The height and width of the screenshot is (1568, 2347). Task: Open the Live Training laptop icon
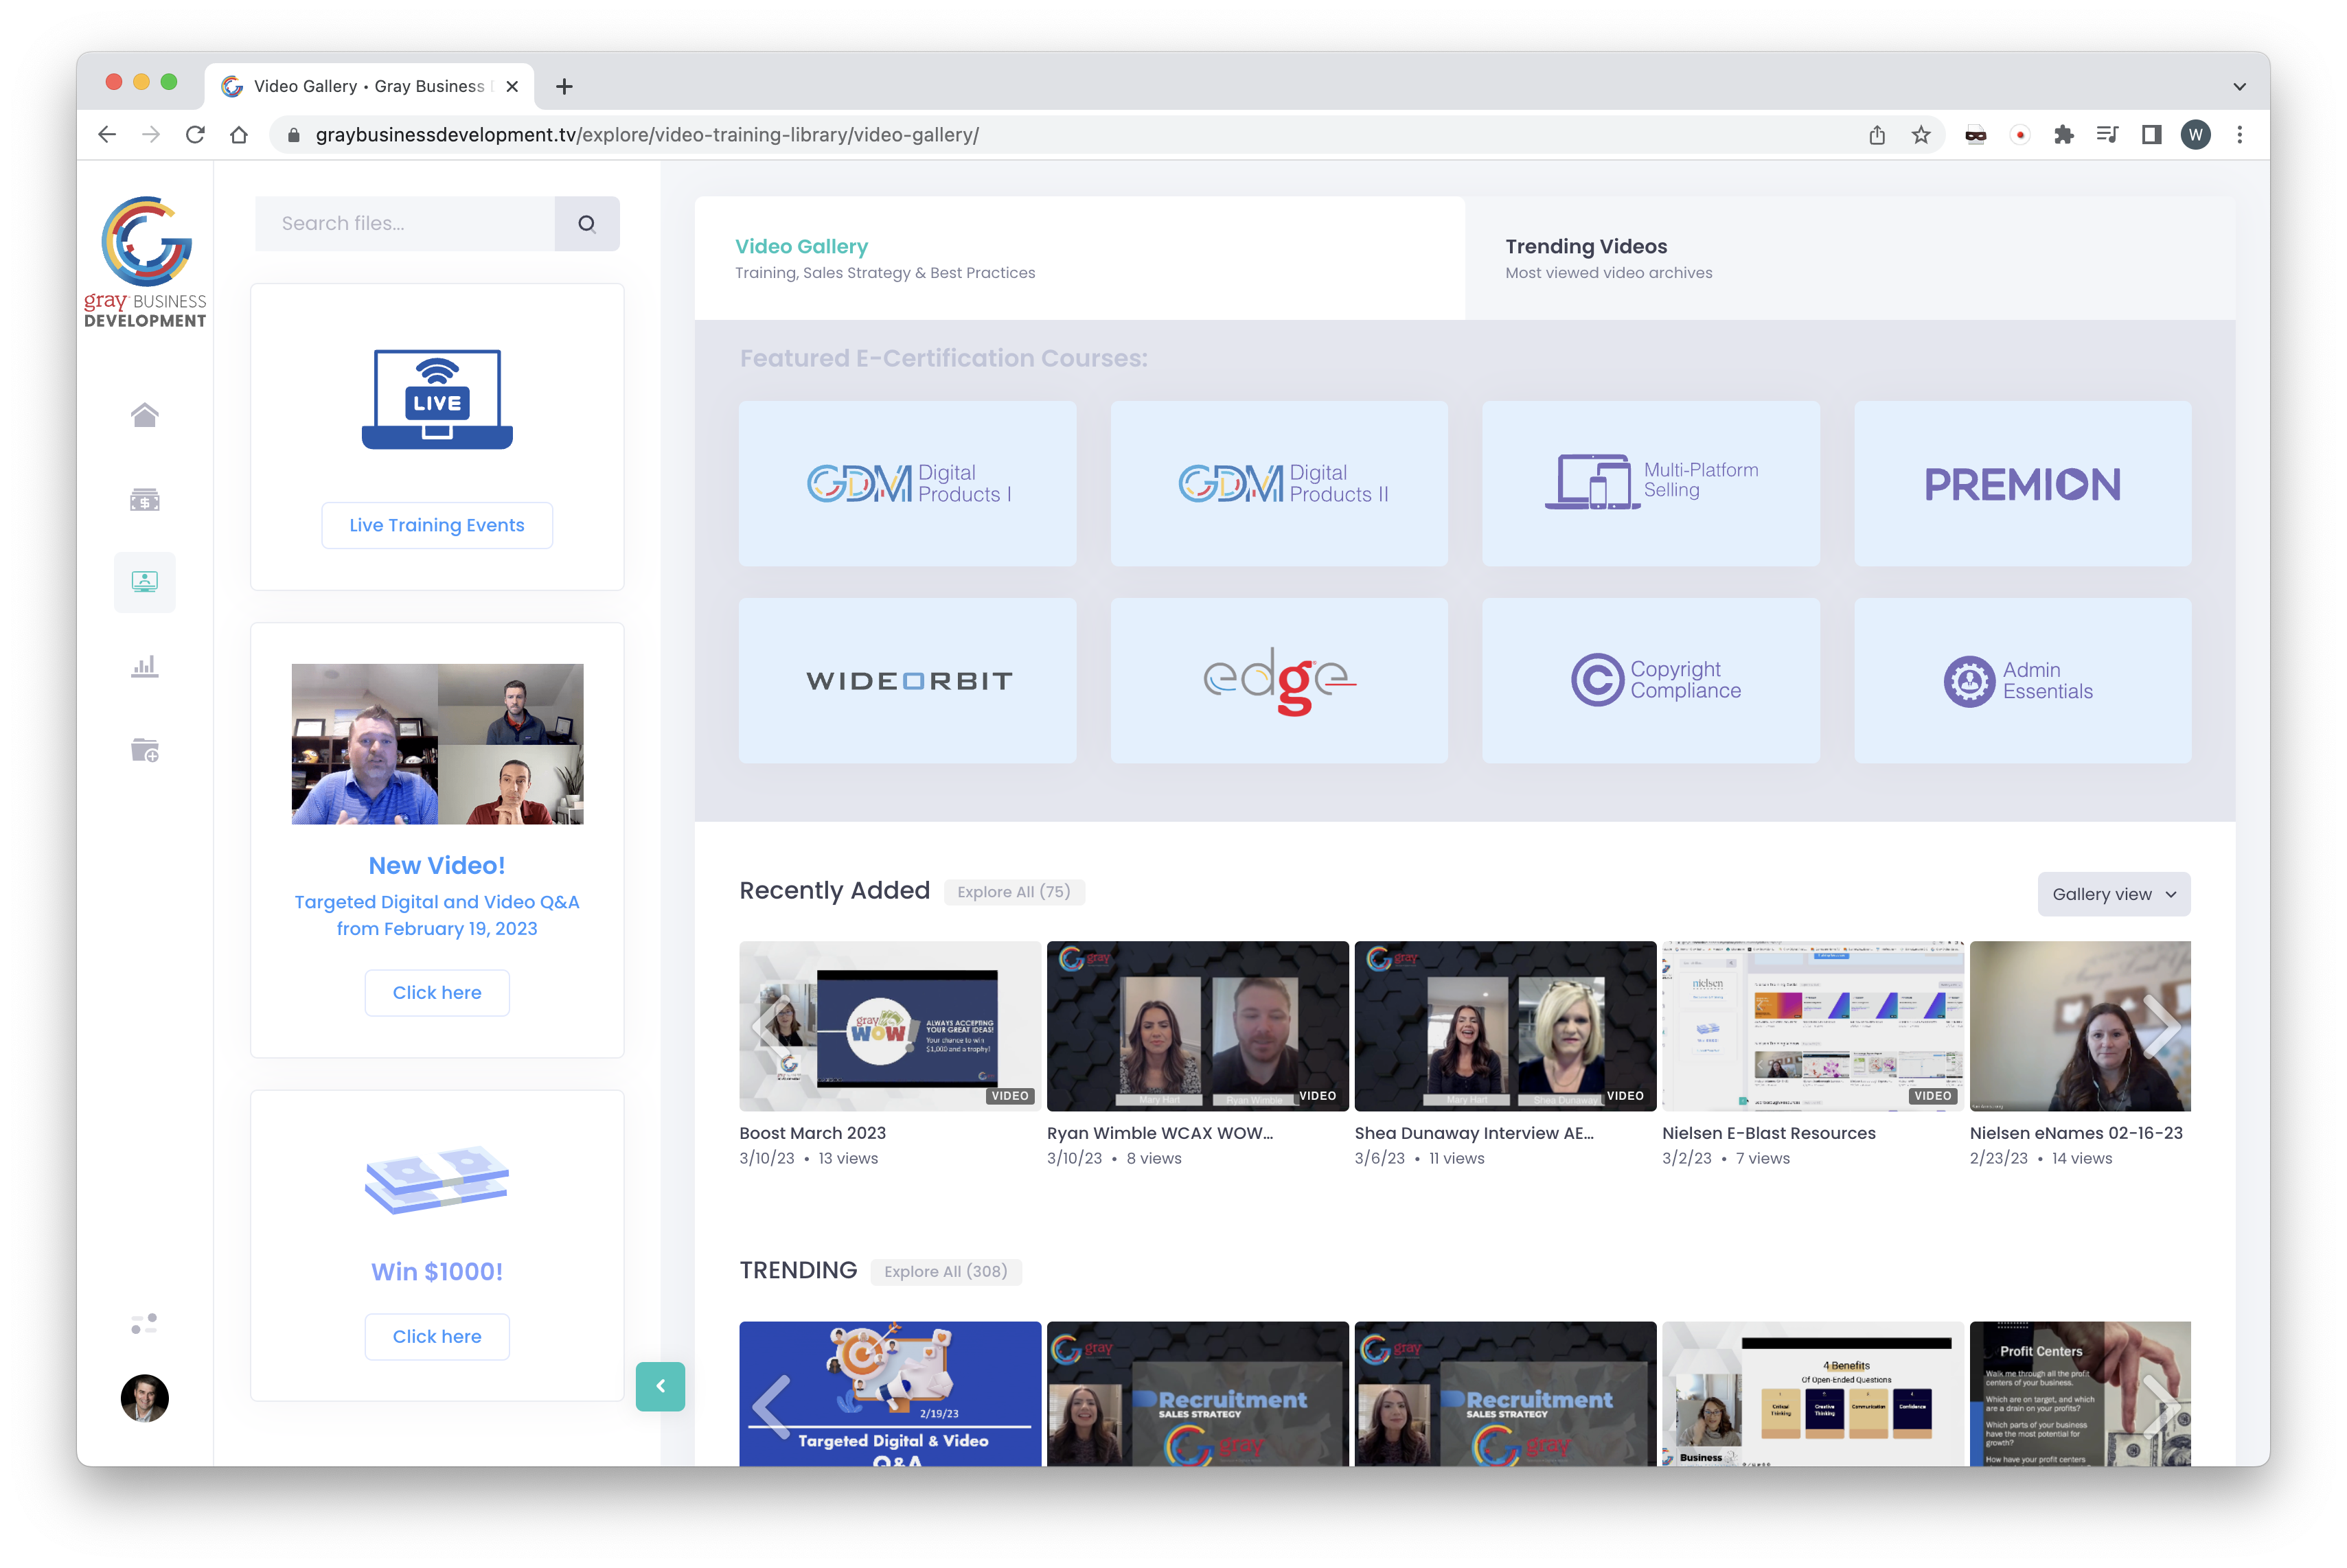(437, 399)
